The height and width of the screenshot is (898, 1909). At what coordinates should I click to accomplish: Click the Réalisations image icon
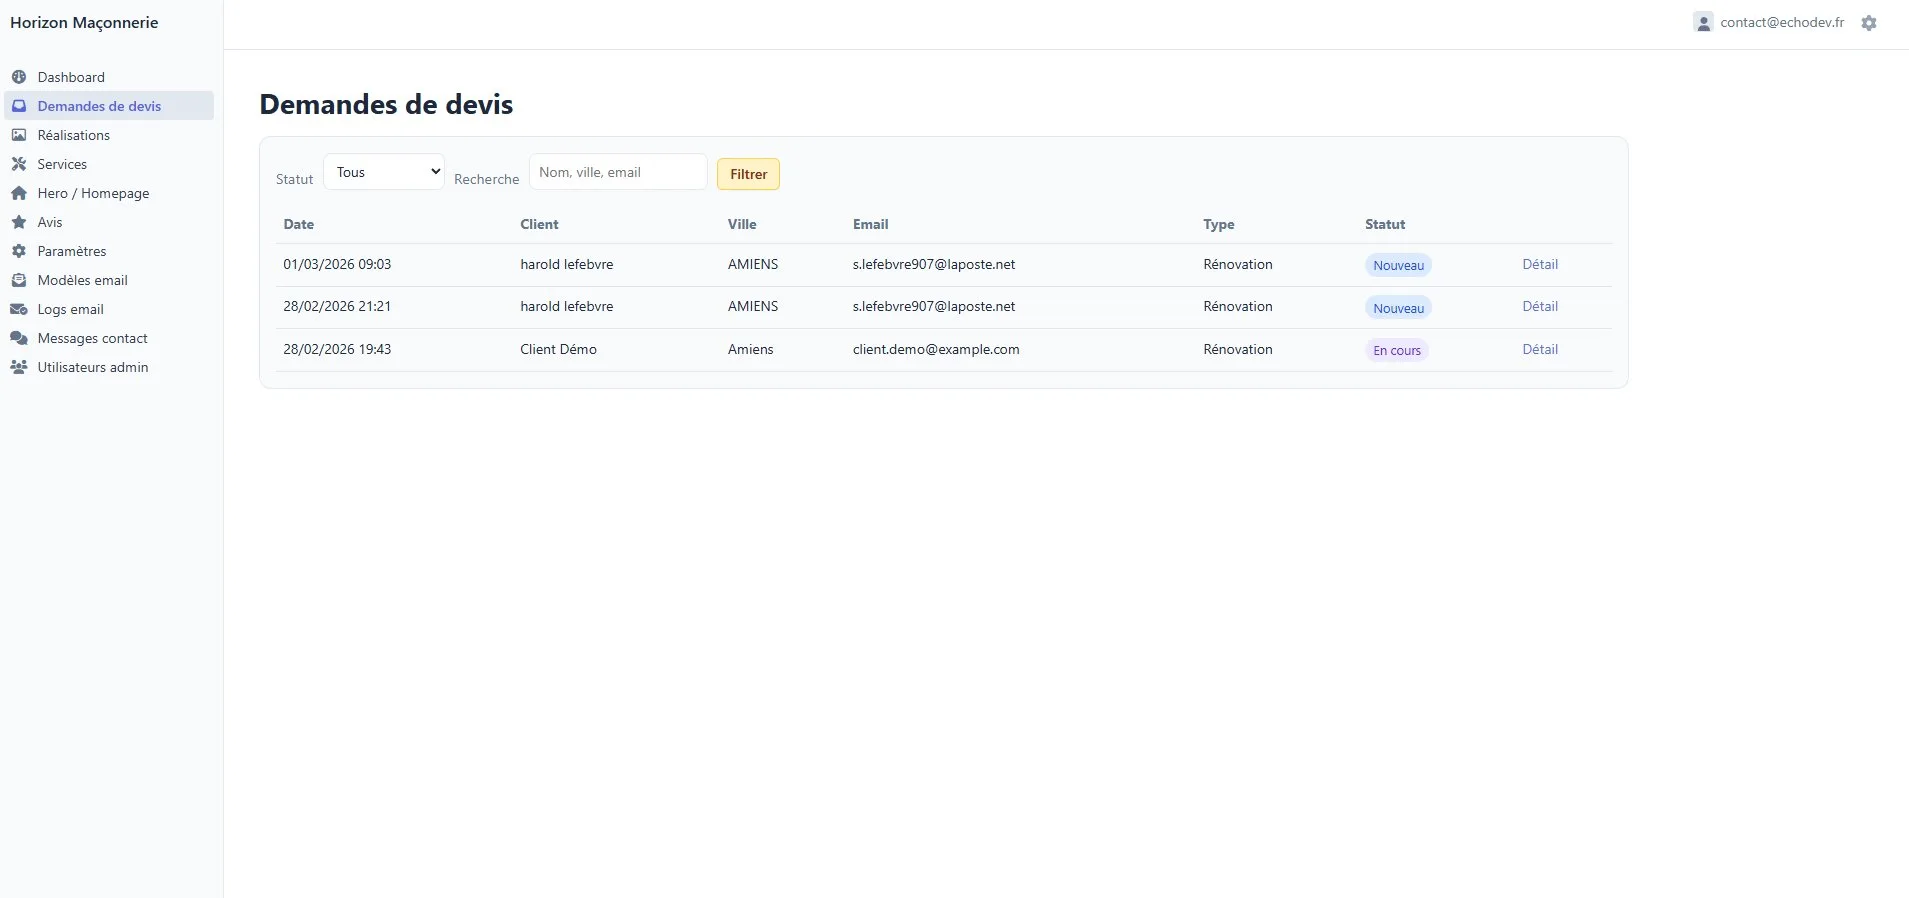click(x=19, y=135)
